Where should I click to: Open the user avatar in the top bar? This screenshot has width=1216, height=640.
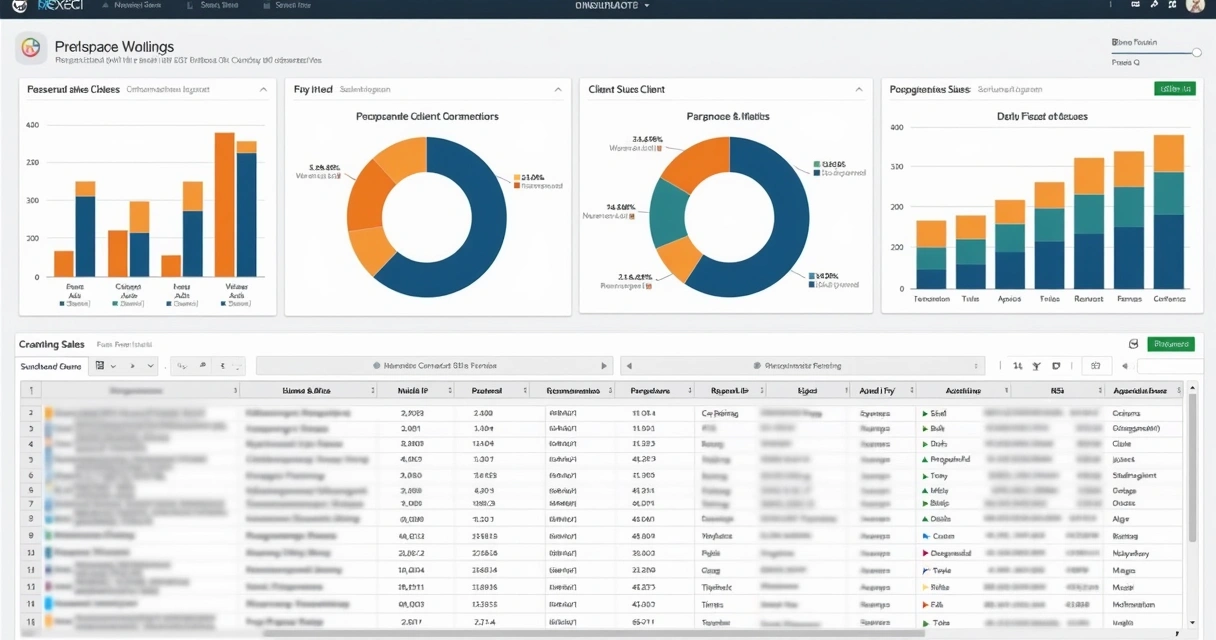(x=1195, y=6)
